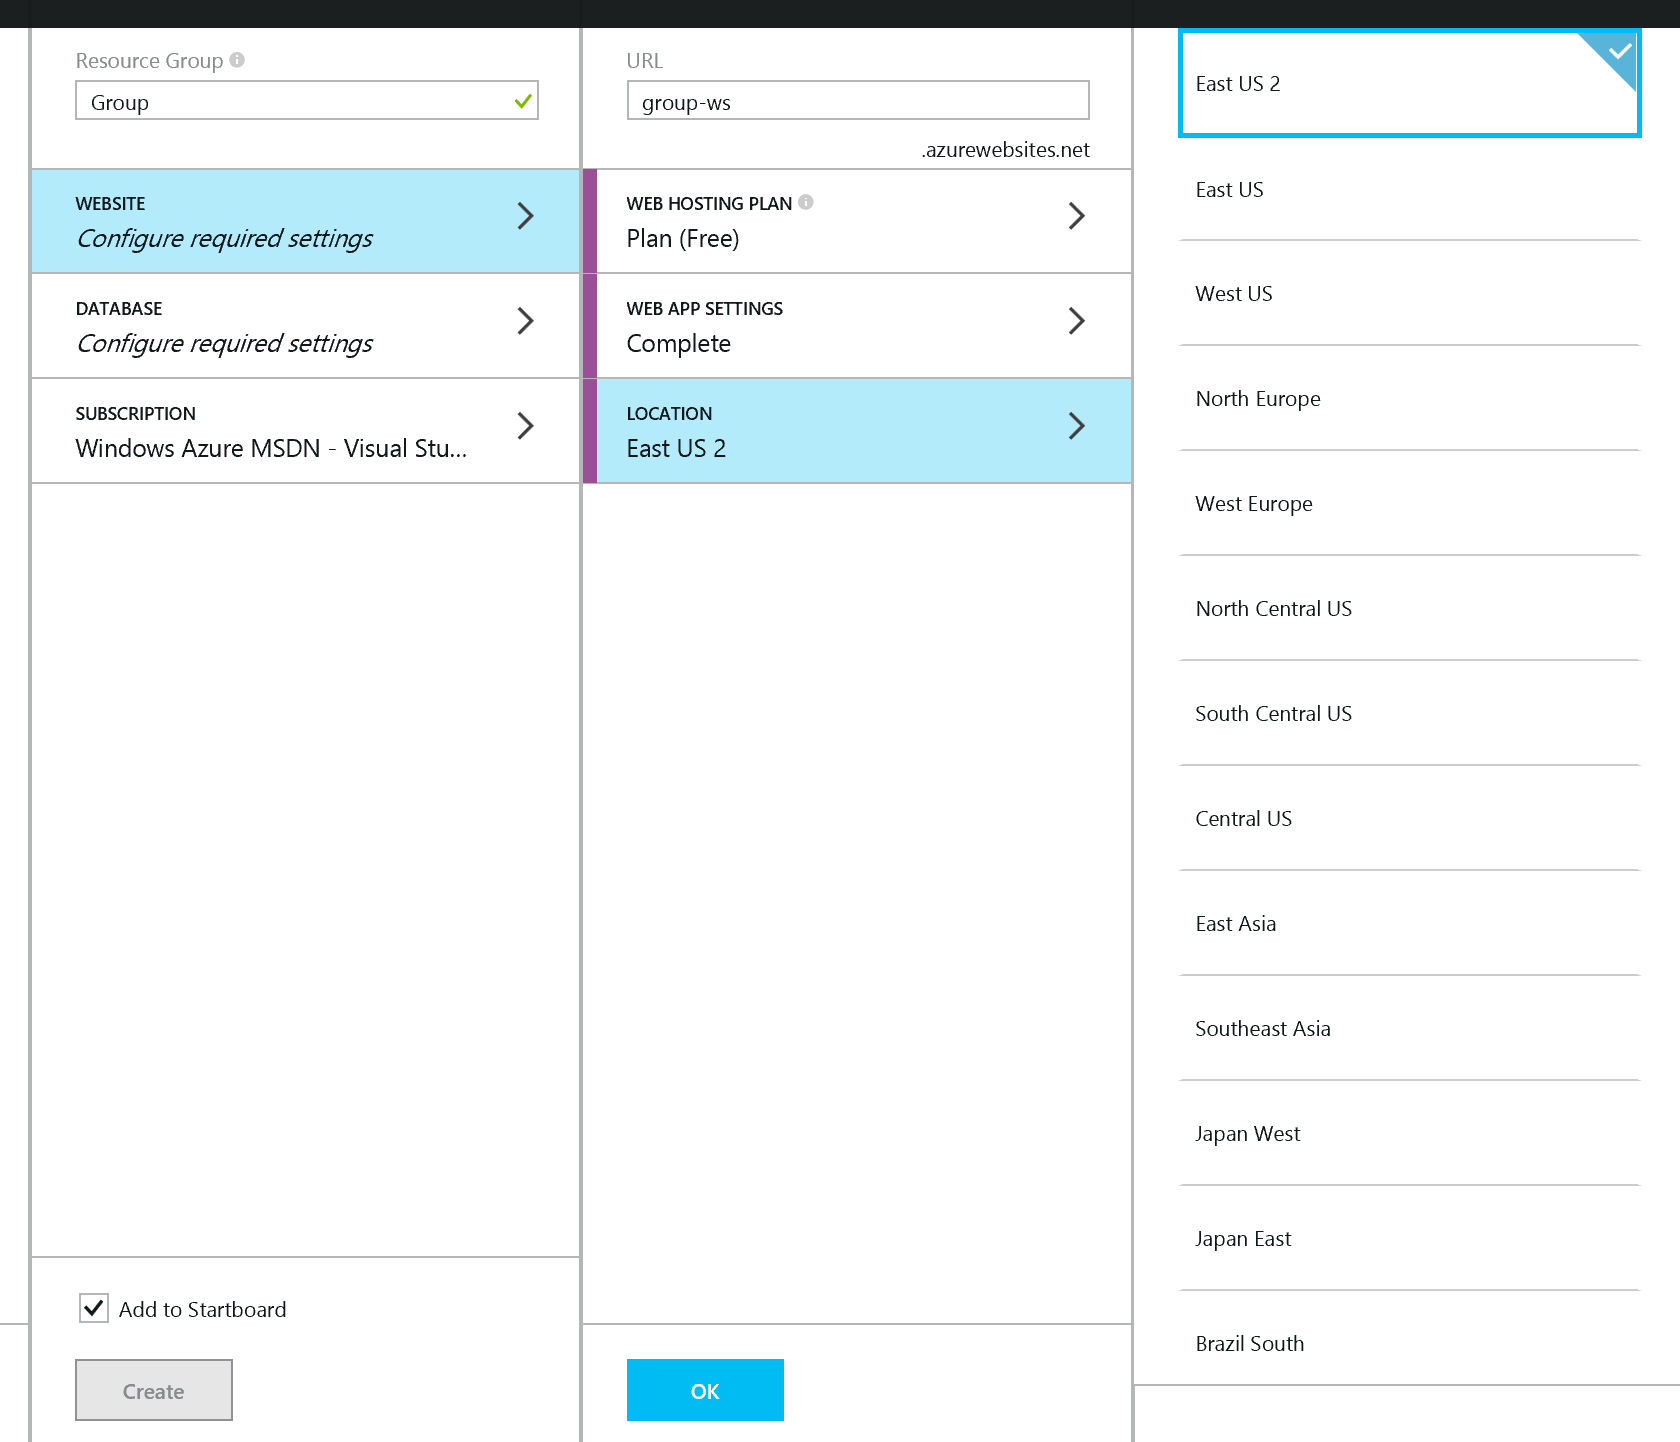
Task: Choose Southeast Asia location
Action: pyautogui.click(x=1410, y=1029)
